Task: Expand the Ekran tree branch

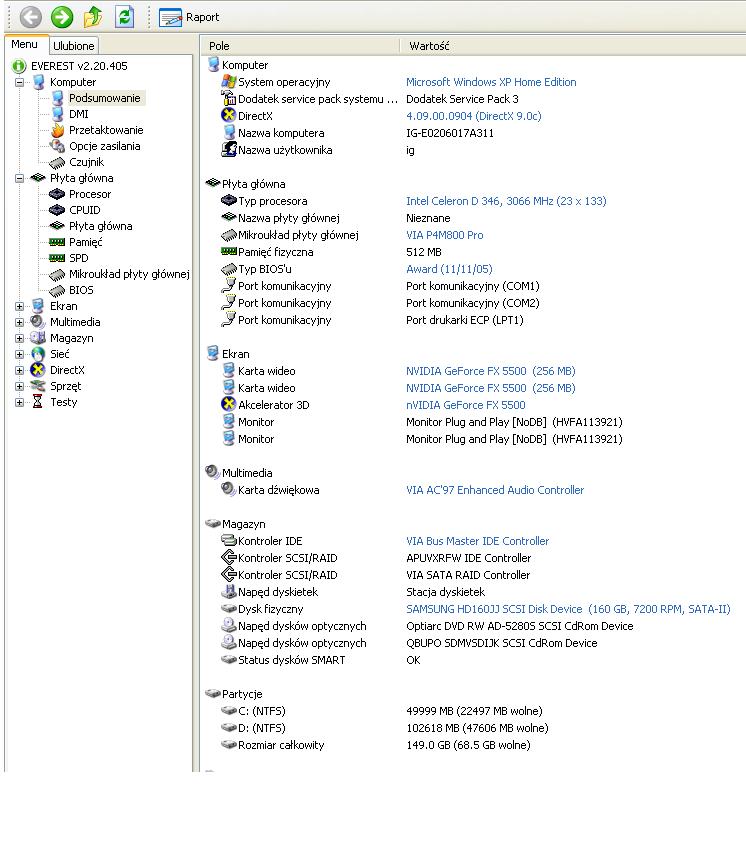Action: coord(20,306)
